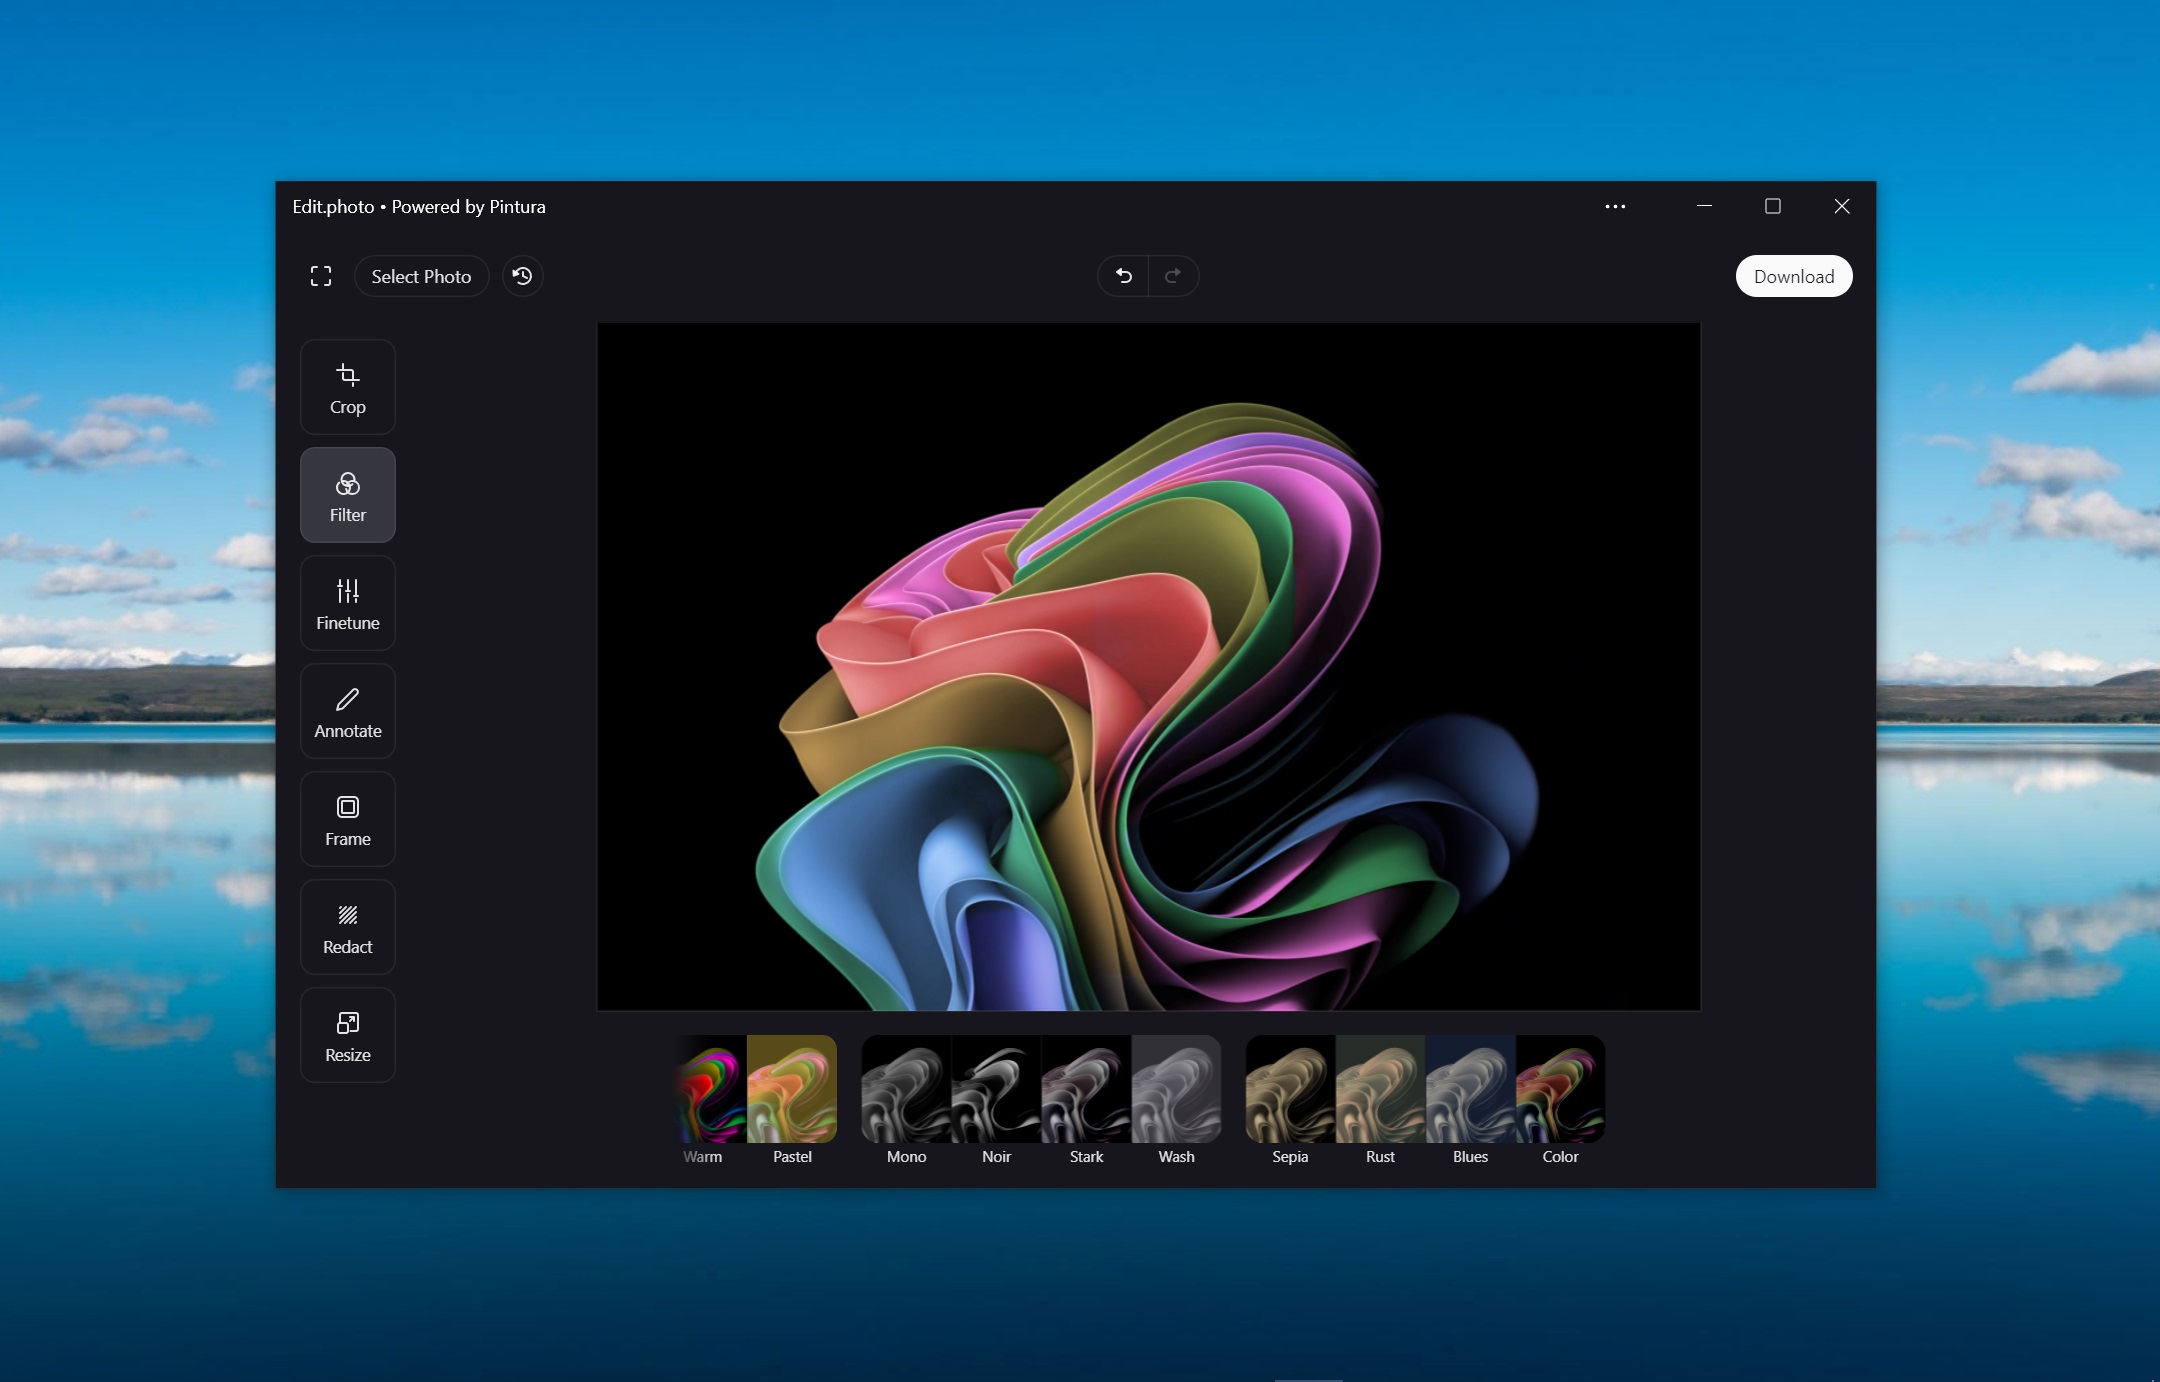Minimize the Edit.photo window
Viewport: 2160px width, 1382px height.
coord(1704,206)
